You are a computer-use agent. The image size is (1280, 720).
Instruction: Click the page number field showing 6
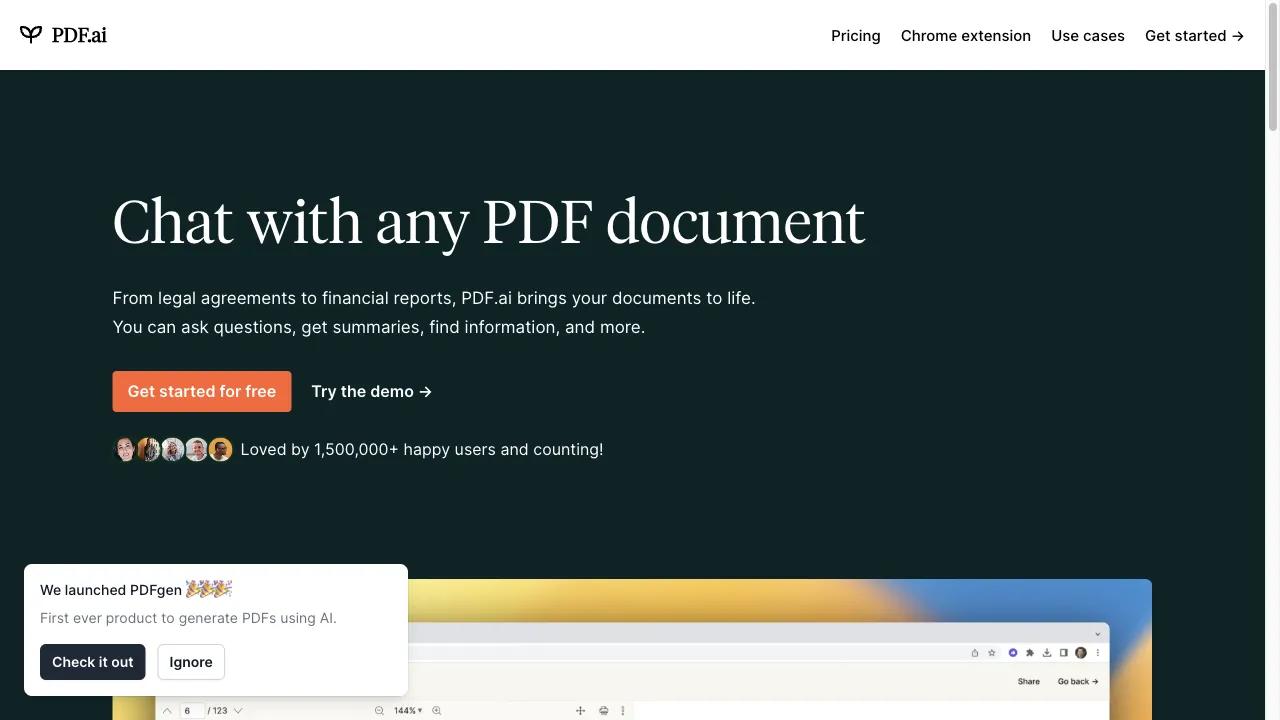(x=192, y=711)
